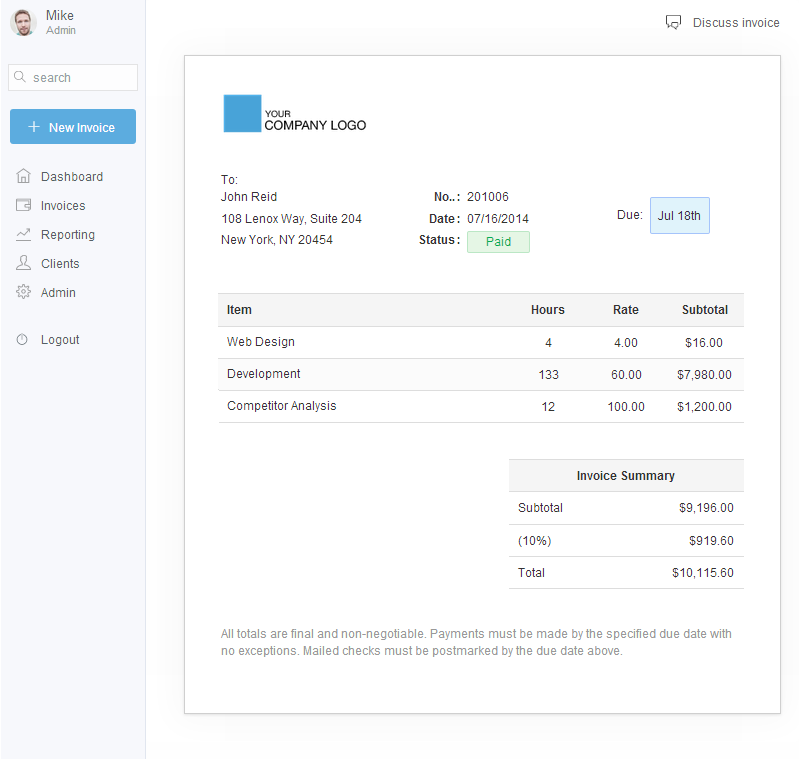This screenshot has height=759, width=800.
Task: Click the Admin gear icon
Action: click(23, 292)
